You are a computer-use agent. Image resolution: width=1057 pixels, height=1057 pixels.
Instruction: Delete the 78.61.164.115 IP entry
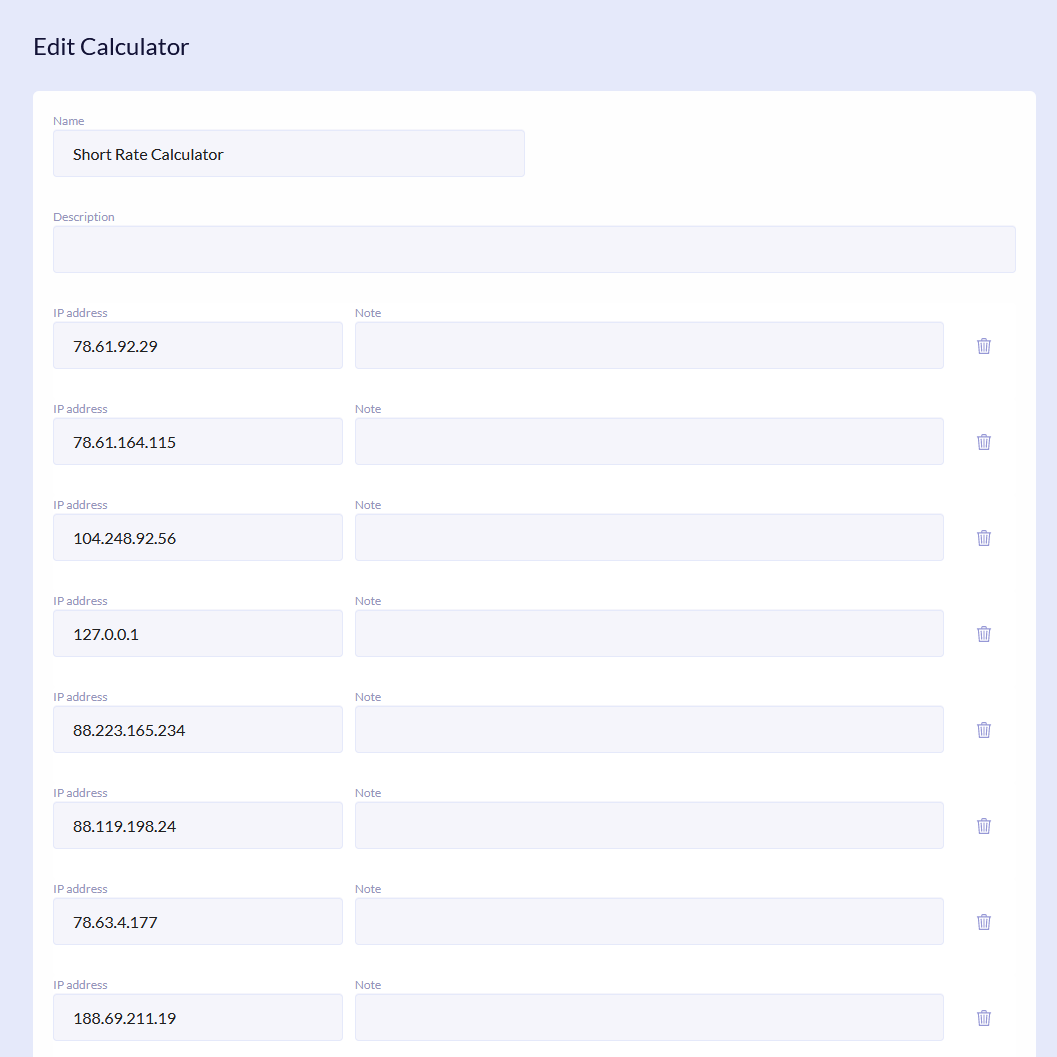tap(983, 441)
